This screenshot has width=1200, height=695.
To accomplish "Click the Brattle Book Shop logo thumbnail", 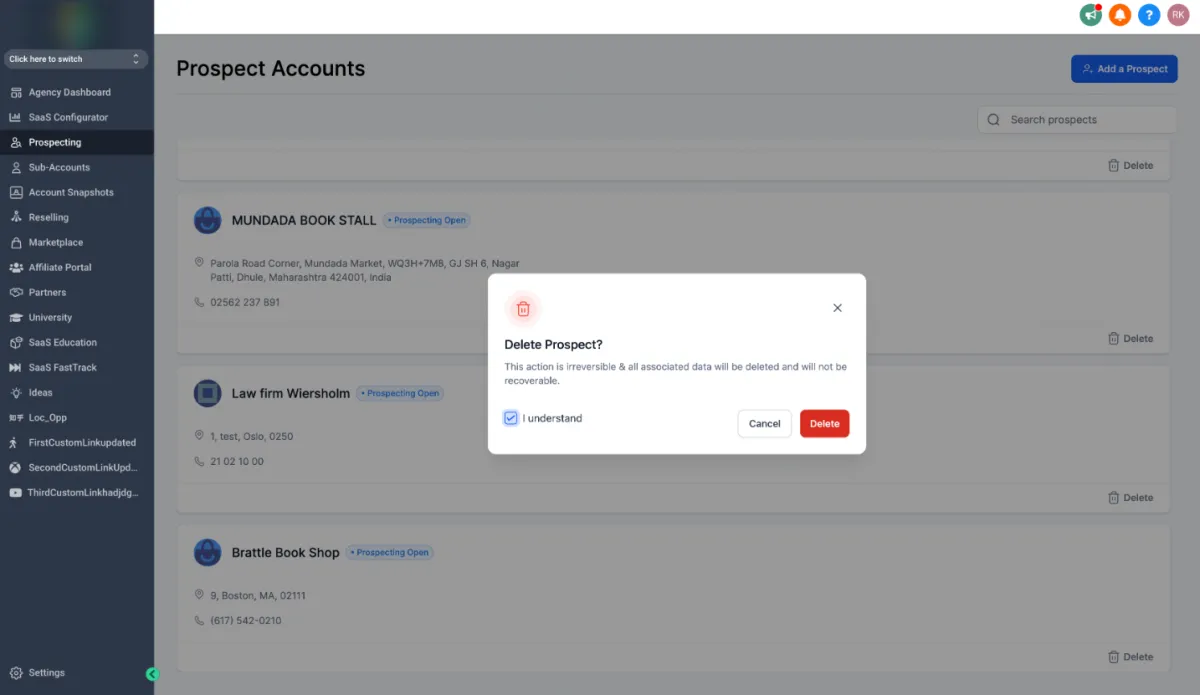I will 207,552.
